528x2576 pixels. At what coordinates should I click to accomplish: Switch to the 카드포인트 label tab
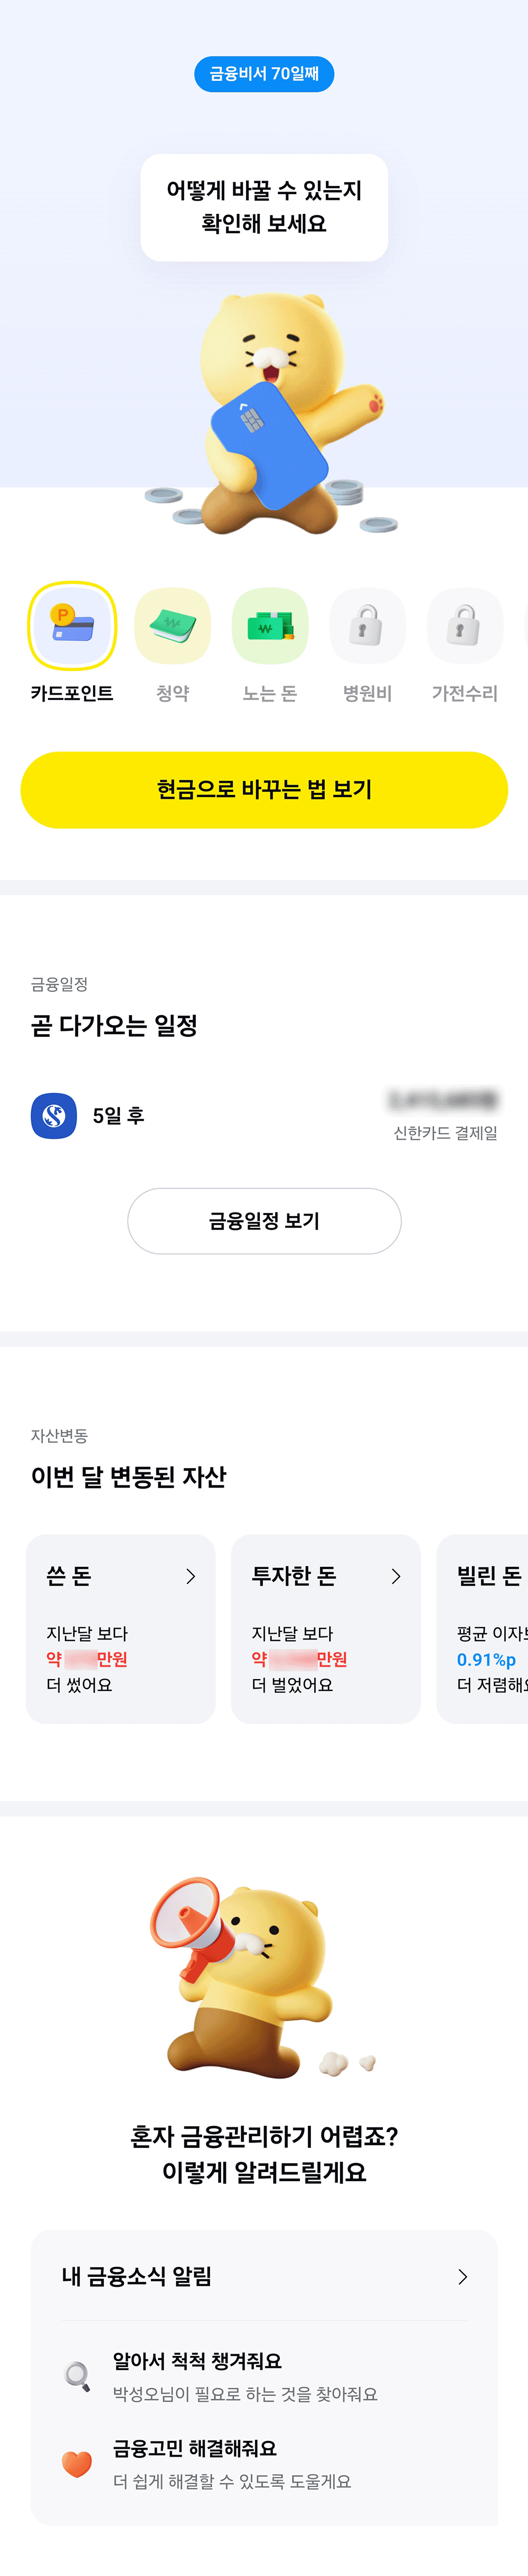click(72, 693)
